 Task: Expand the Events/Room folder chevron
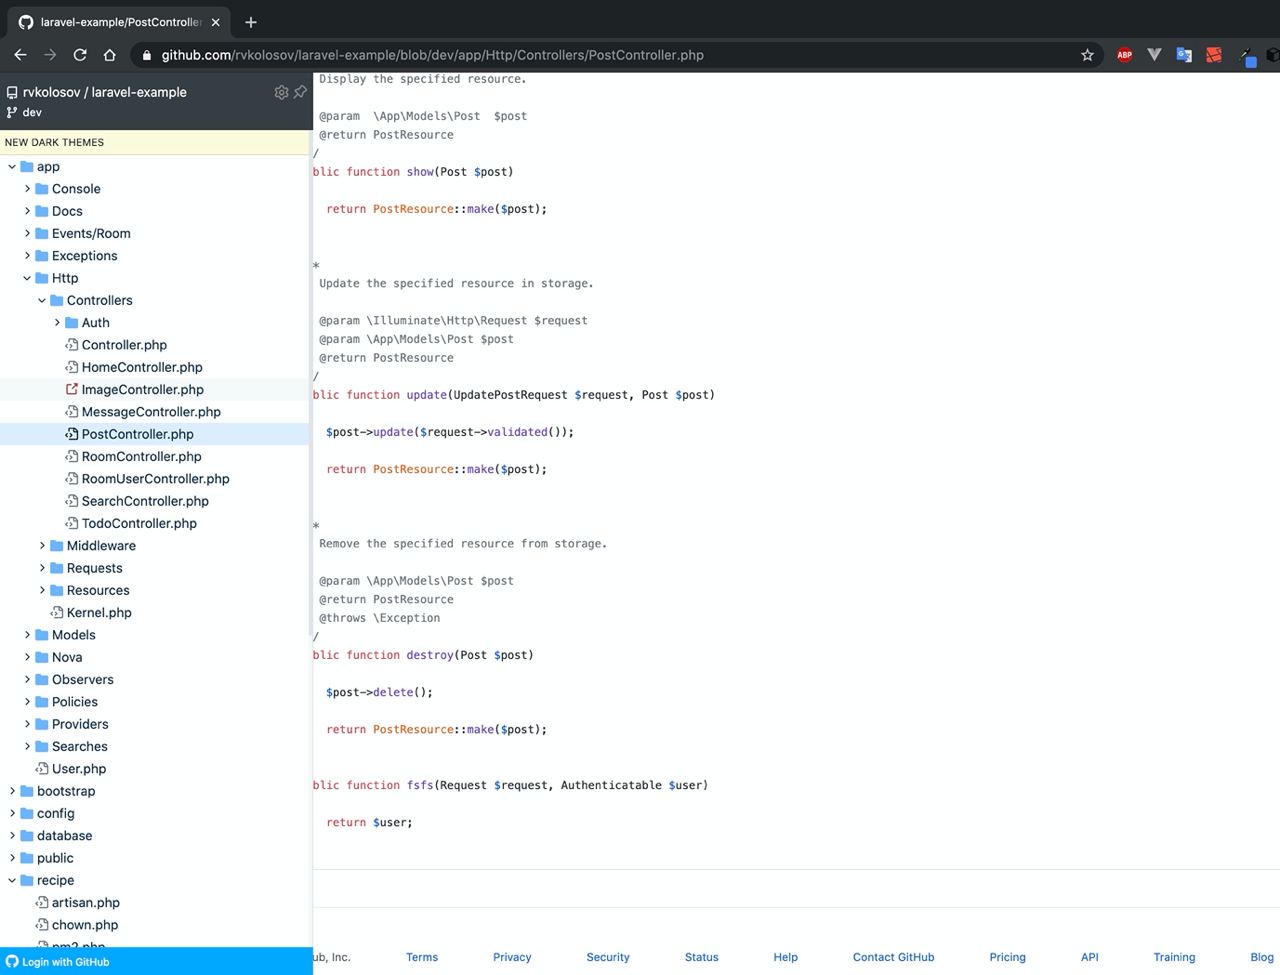[x=27, y=234]
